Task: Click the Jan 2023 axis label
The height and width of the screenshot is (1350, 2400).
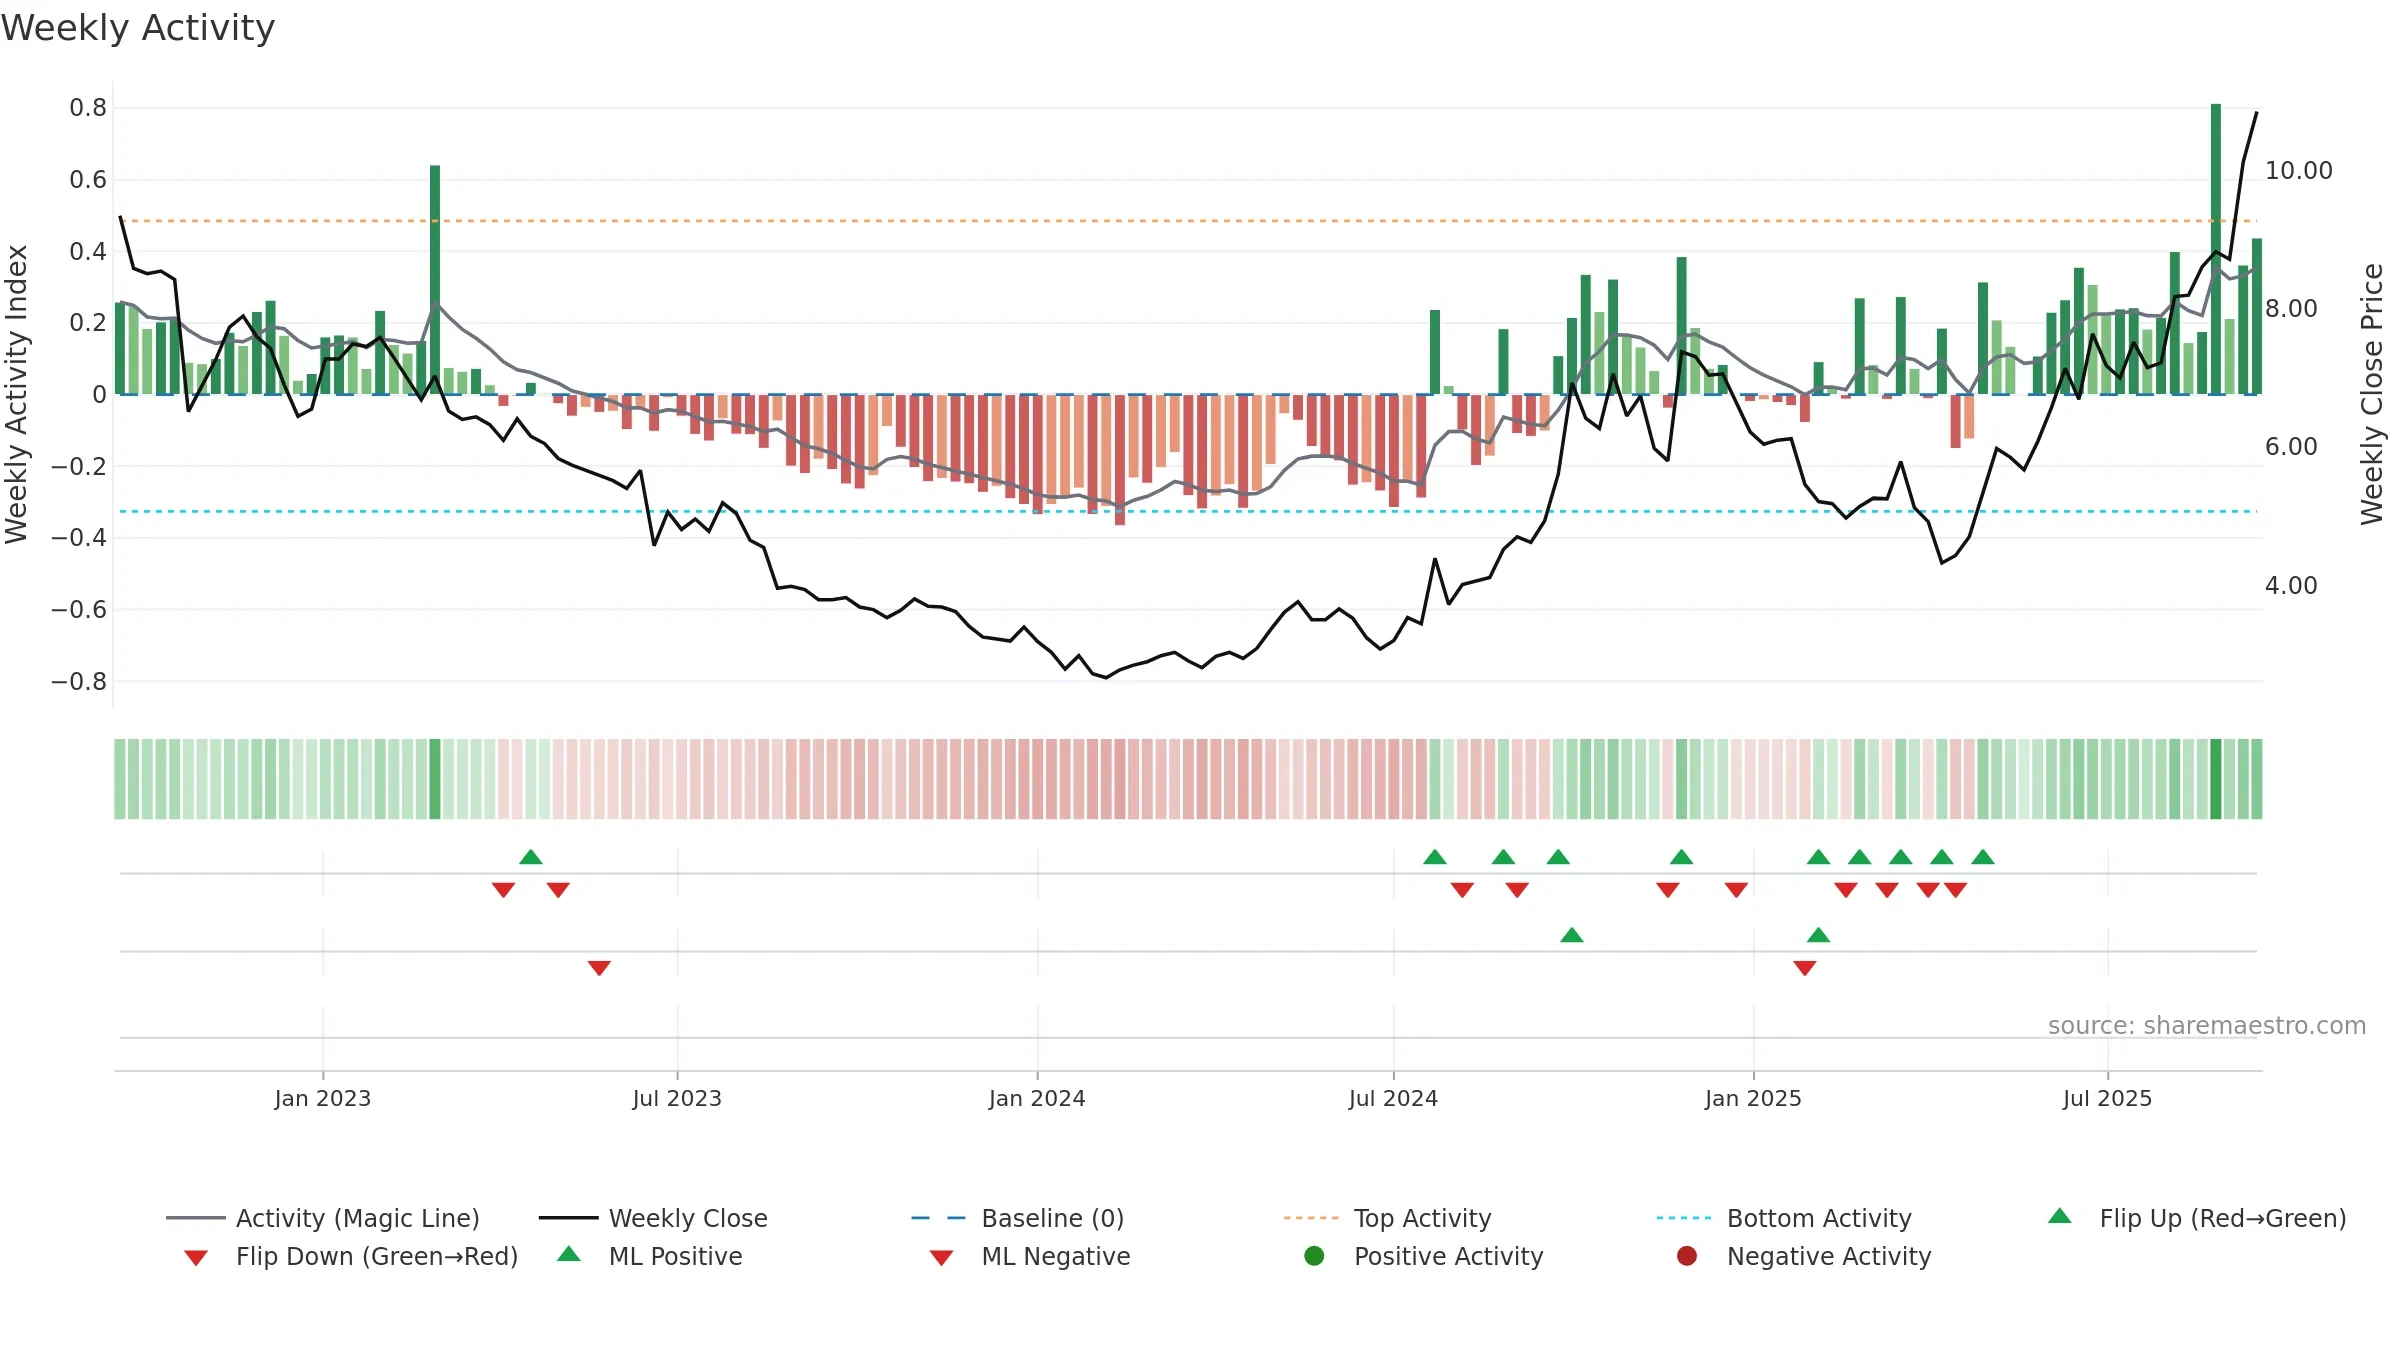Action: 323,1098
